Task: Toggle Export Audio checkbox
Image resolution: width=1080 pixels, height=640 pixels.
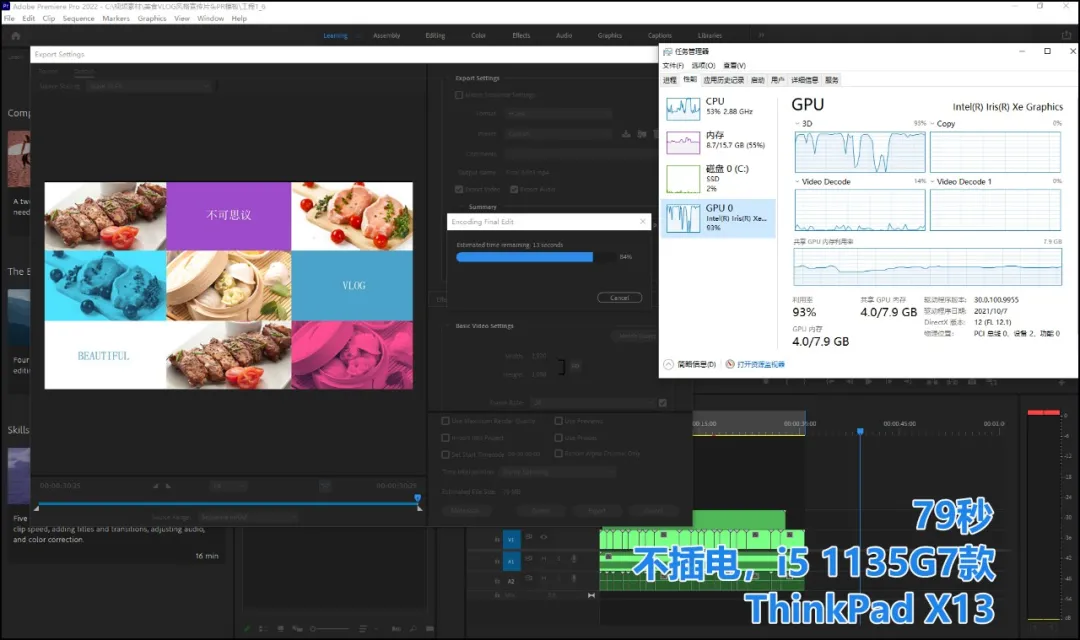Action: coord(514,189)
